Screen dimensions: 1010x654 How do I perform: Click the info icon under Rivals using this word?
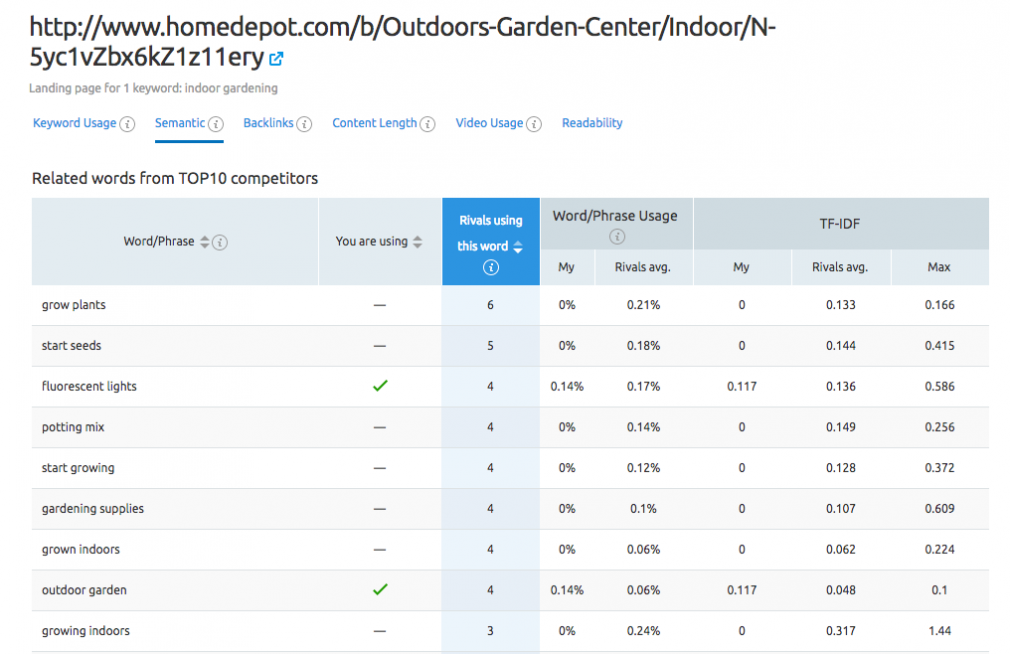(491, 267)
